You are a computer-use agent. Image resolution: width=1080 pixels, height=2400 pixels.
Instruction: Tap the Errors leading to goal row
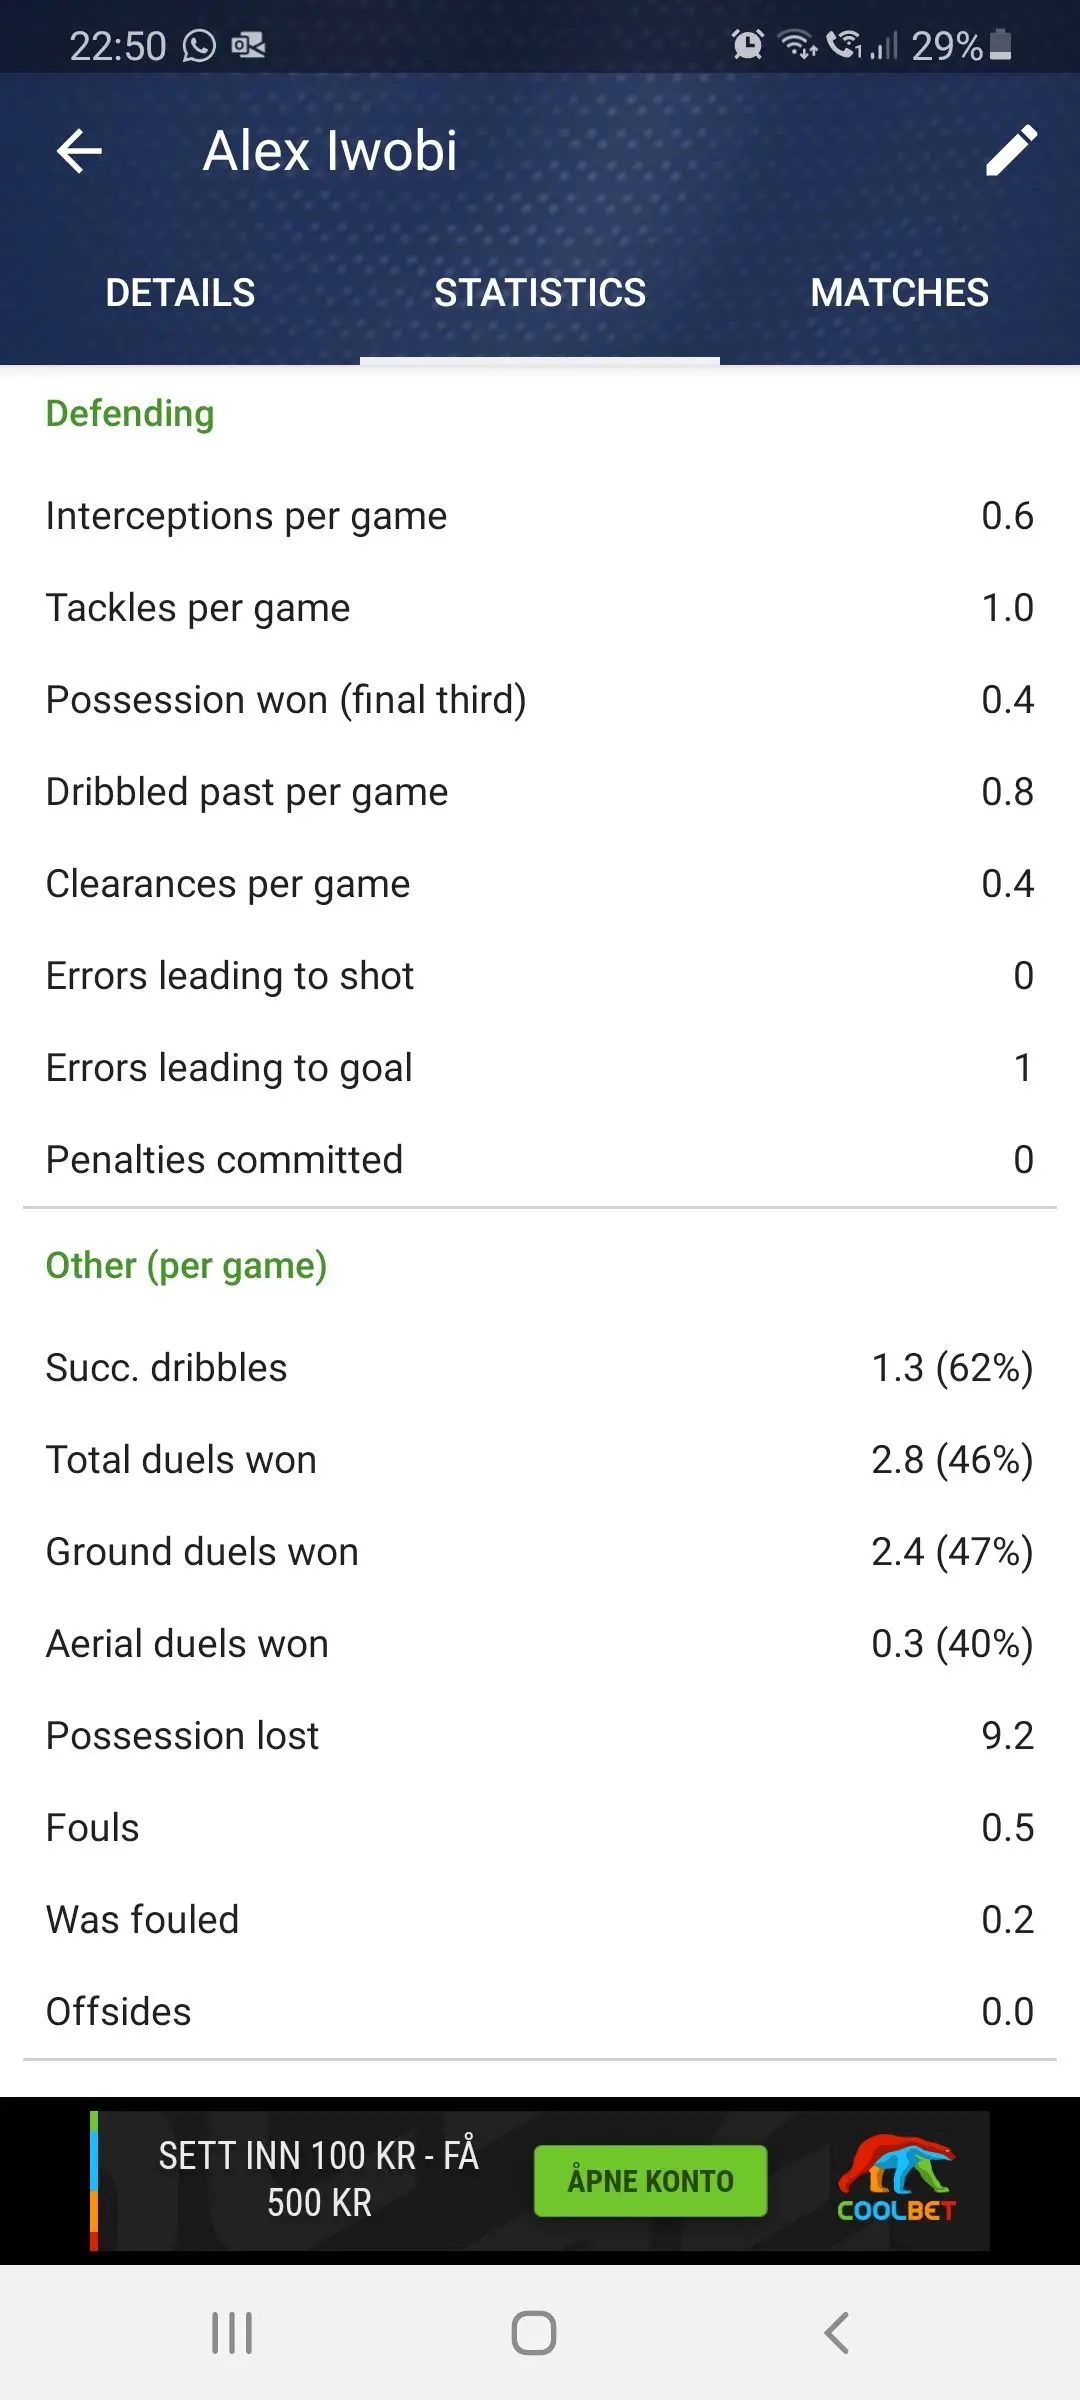tap(540, 1068)
